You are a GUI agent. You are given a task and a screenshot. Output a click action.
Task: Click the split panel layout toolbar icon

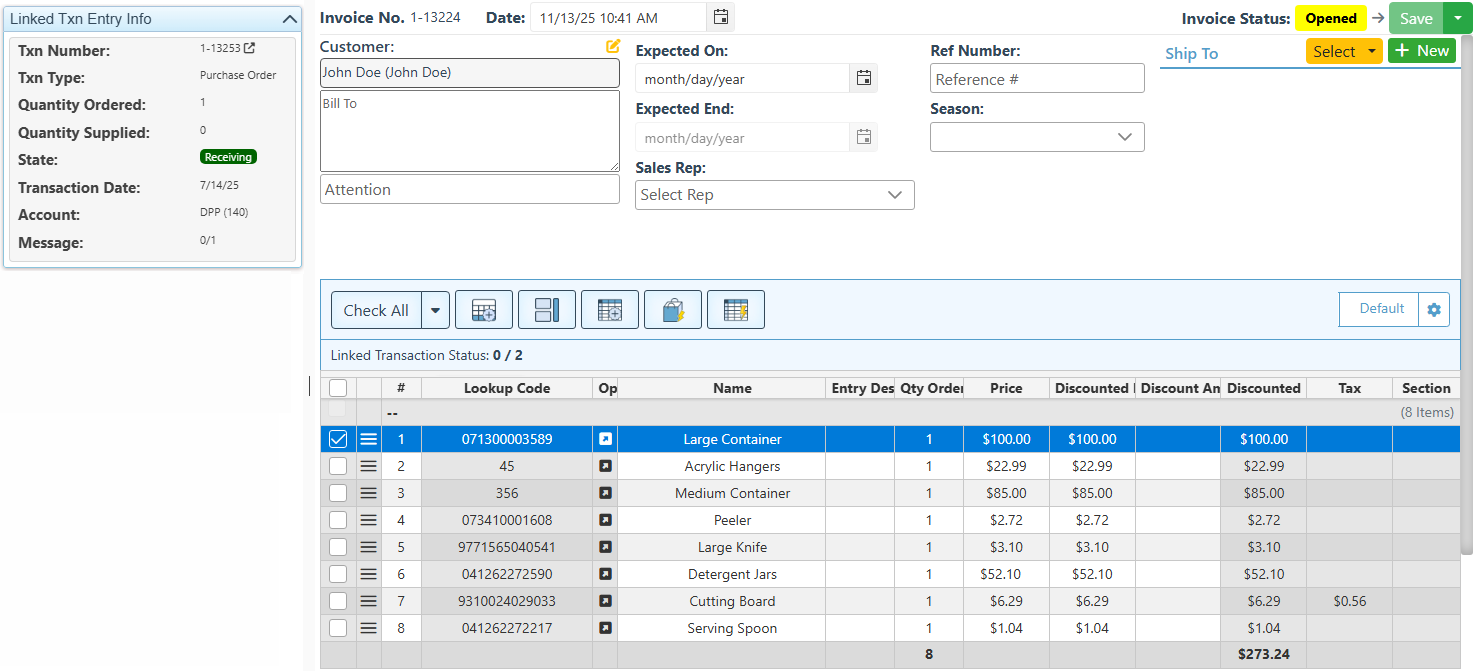[547, 310]
